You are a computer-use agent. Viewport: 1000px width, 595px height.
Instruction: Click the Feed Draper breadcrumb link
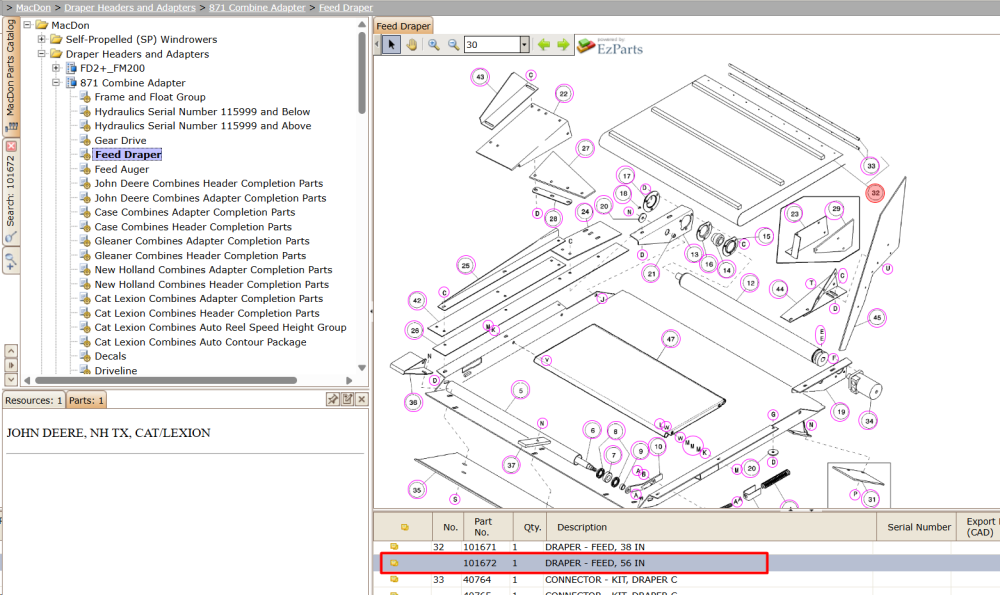346,8
